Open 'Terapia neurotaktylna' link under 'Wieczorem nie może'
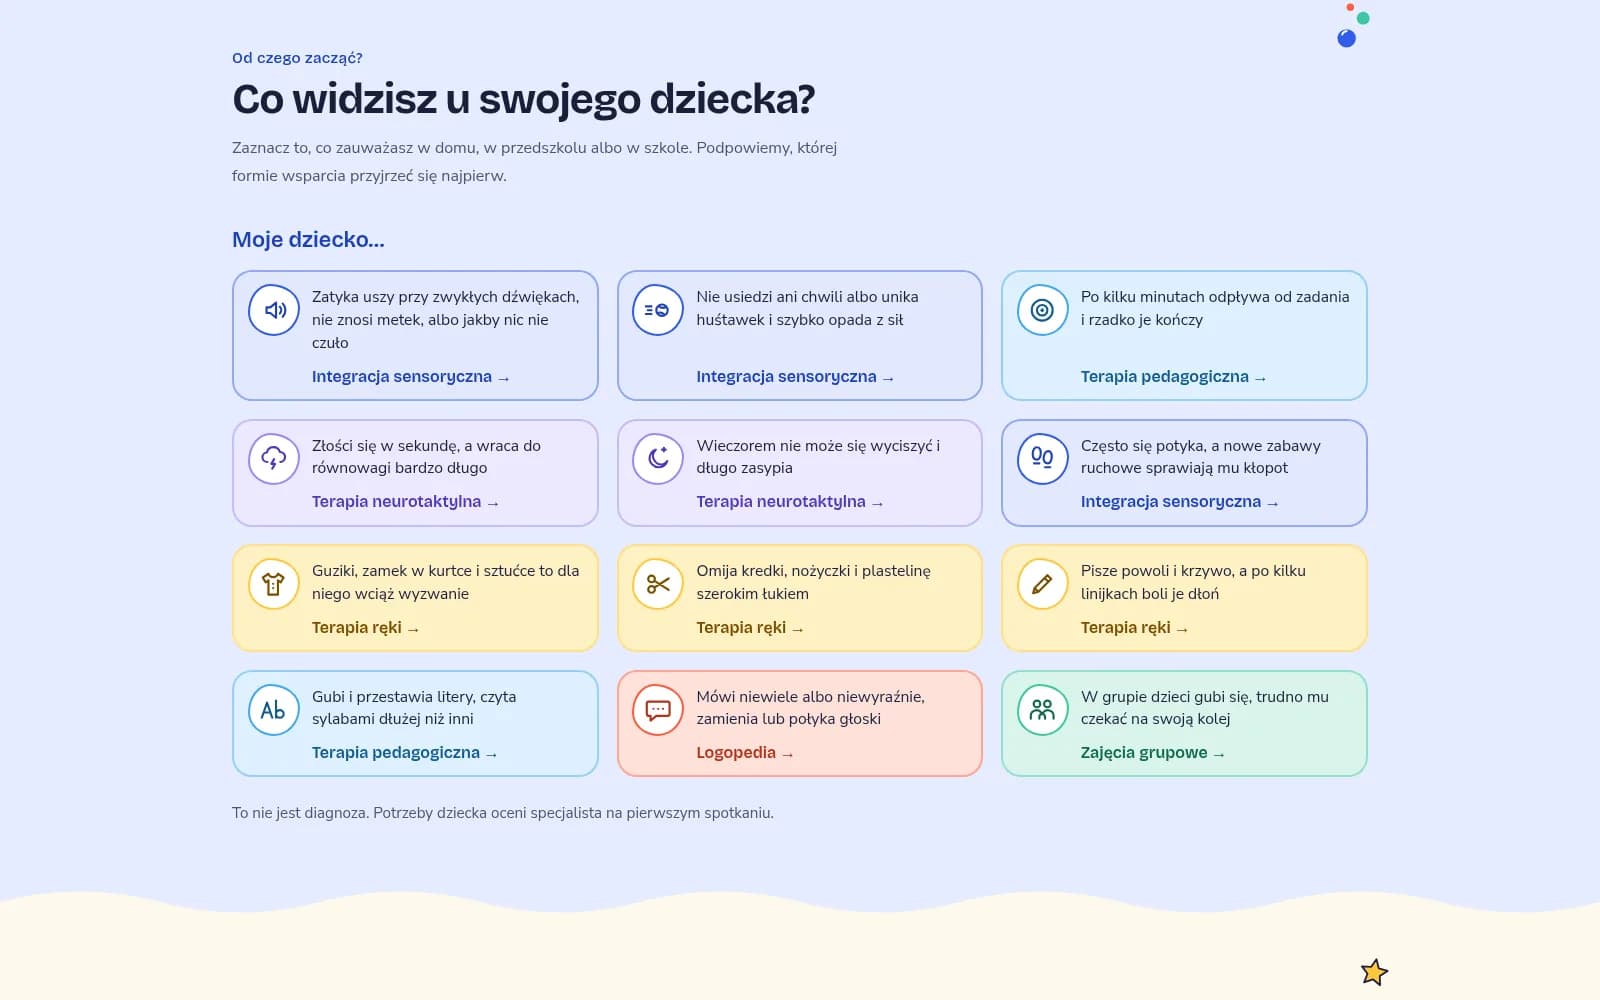 pos(790,502)
